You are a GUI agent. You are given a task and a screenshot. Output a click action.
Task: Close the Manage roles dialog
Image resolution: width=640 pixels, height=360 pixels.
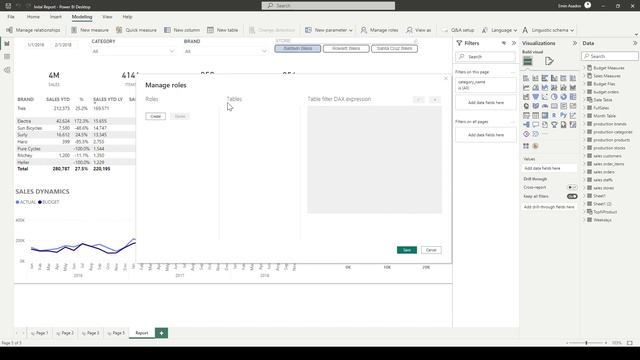pyautogui.click(x=446, y=78)
